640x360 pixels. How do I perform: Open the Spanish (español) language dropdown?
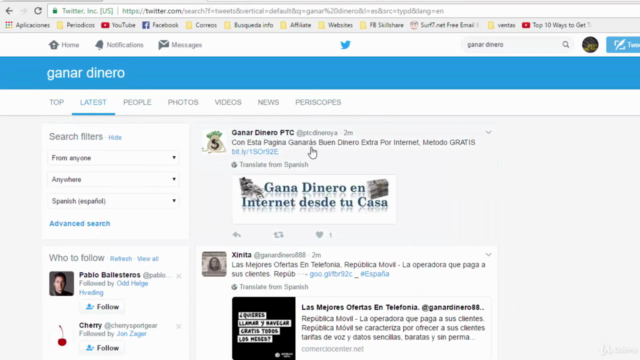(113, 201)
